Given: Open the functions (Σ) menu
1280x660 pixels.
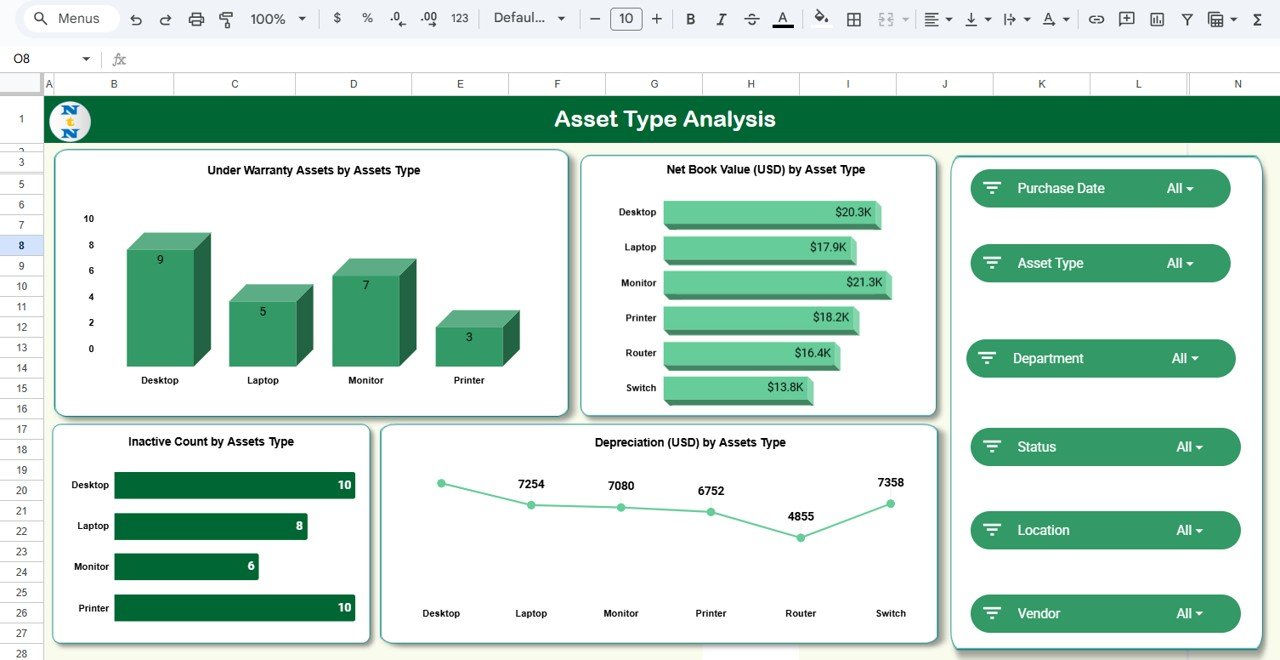Looking at the screenshot, I should point(1258,18).
